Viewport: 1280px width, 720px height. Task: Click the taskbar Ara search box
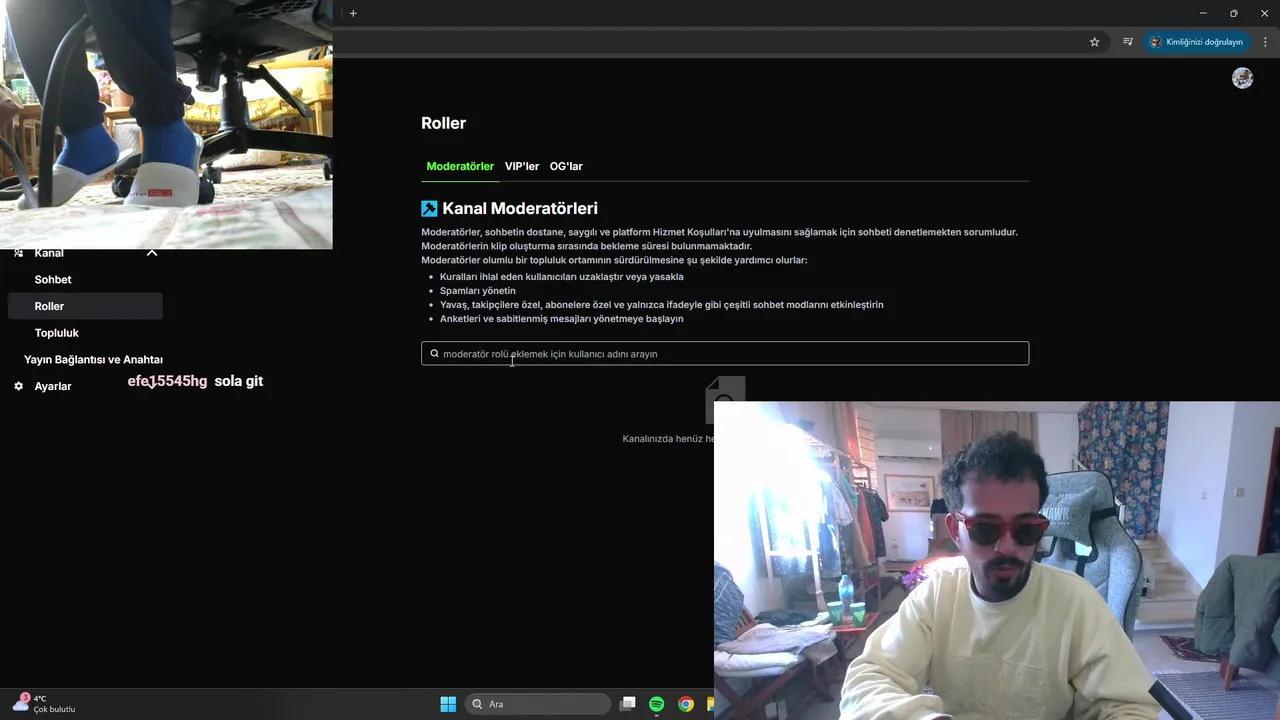[x=538, y=704]
